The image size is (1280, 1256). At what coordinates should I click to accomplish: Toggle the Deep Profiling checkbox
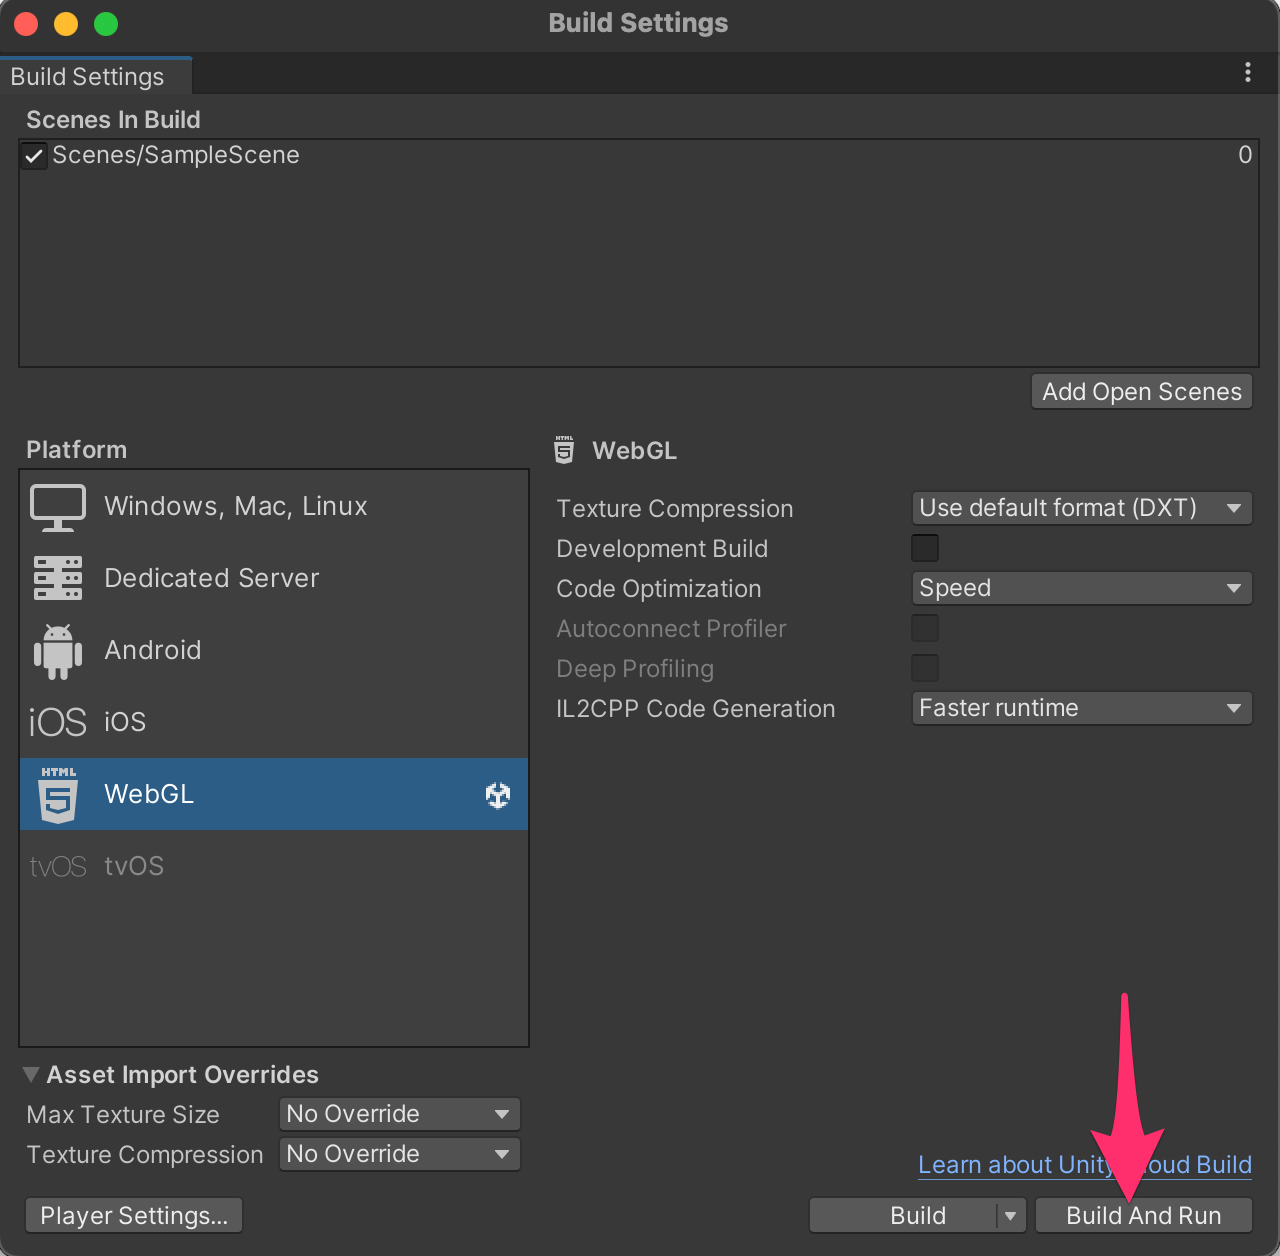click(x=925, y=668)
